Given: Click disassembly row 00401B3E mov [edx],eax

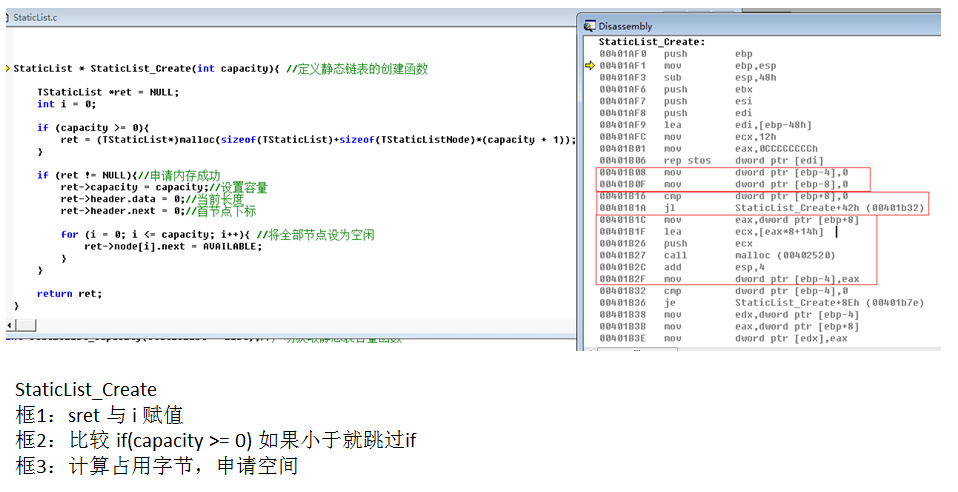Looking at the screenshot, I should pos(724,339).
